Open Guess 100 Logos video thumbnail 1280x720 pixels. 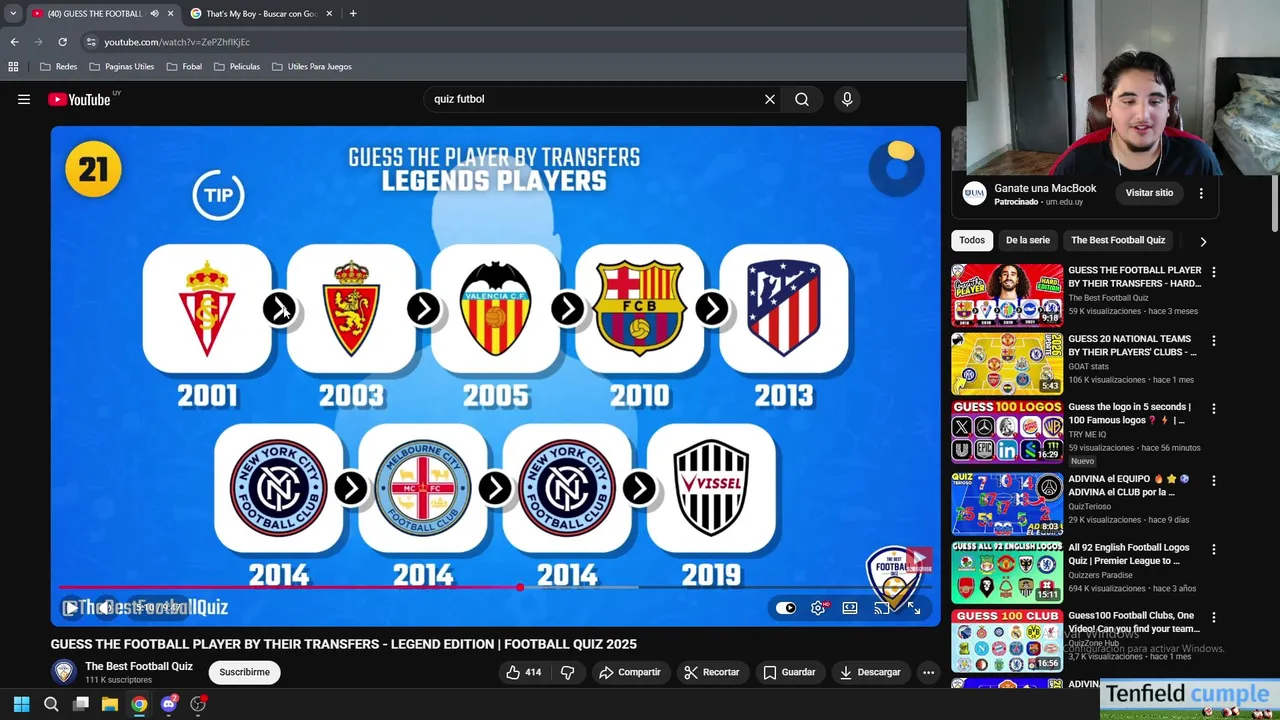pyautogui.click(x=1007, y=432)
